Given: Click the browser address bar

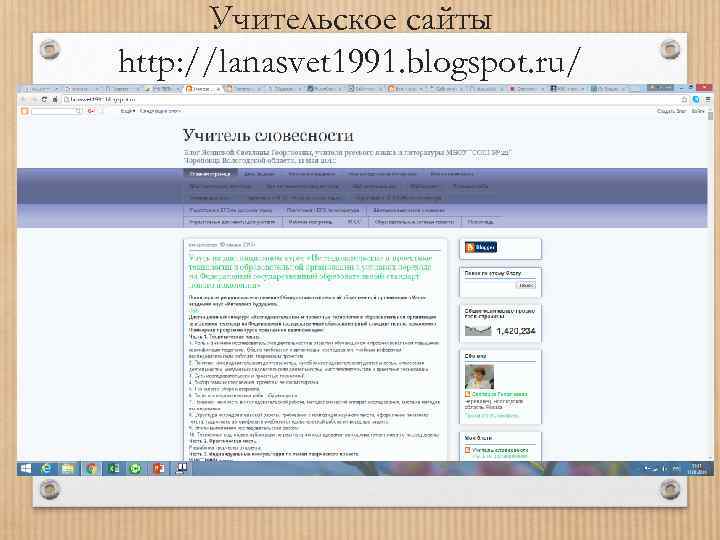Looking at the screenshot, I should pyautogui.click(x=372, y=100).
